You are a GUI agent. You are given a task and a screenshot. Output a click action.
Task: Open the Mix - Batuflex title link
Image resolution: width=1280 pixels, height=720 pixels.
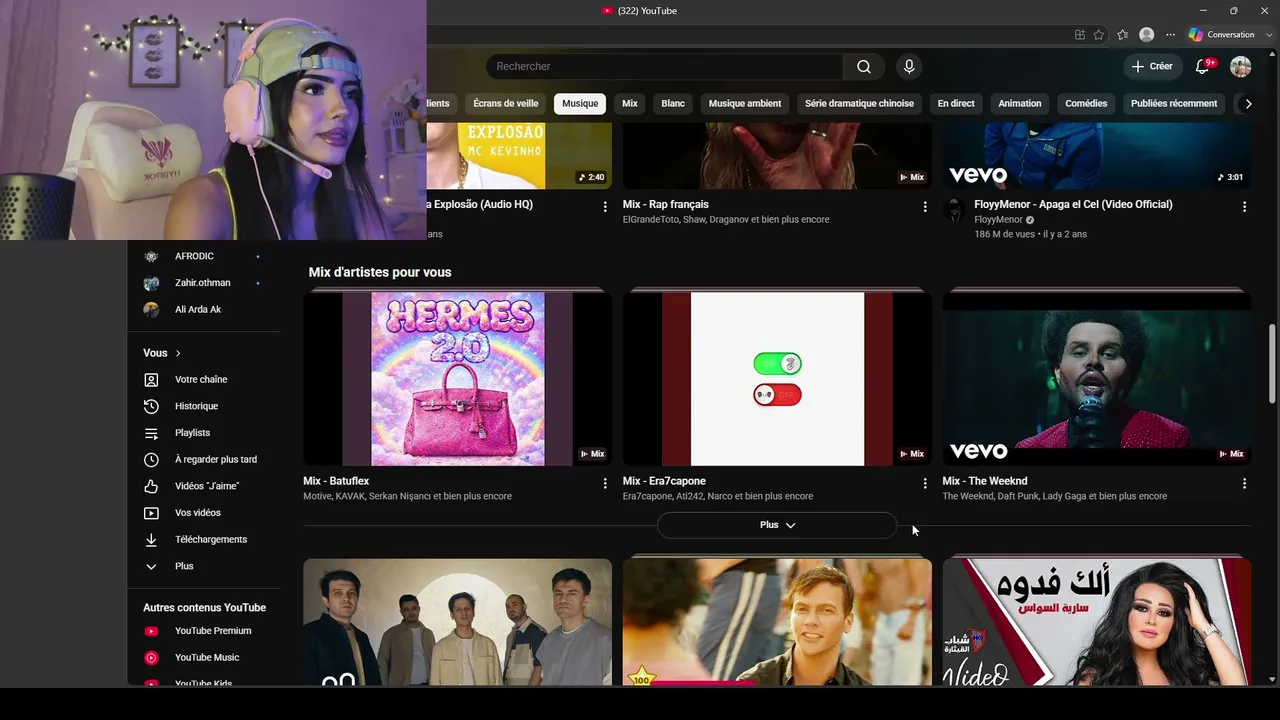coord(336,481)
